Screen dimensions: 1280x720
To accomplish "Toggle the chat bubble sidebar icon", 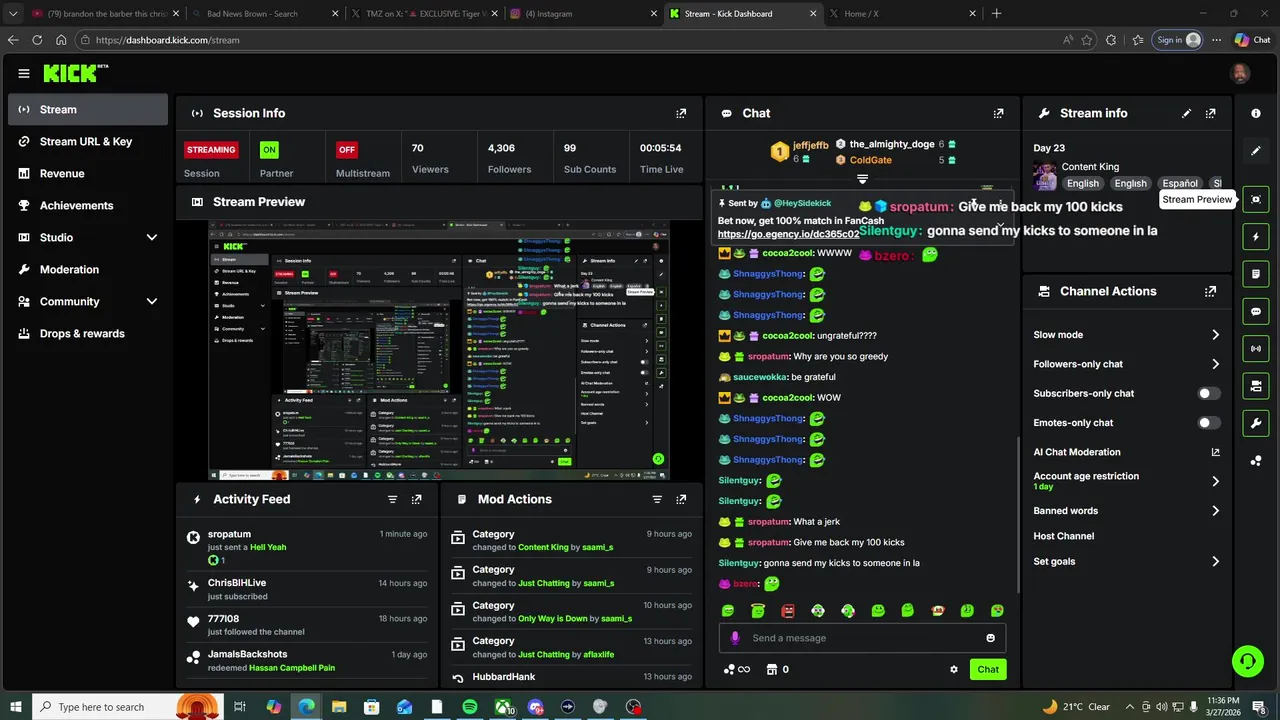I will [1256, 311].
